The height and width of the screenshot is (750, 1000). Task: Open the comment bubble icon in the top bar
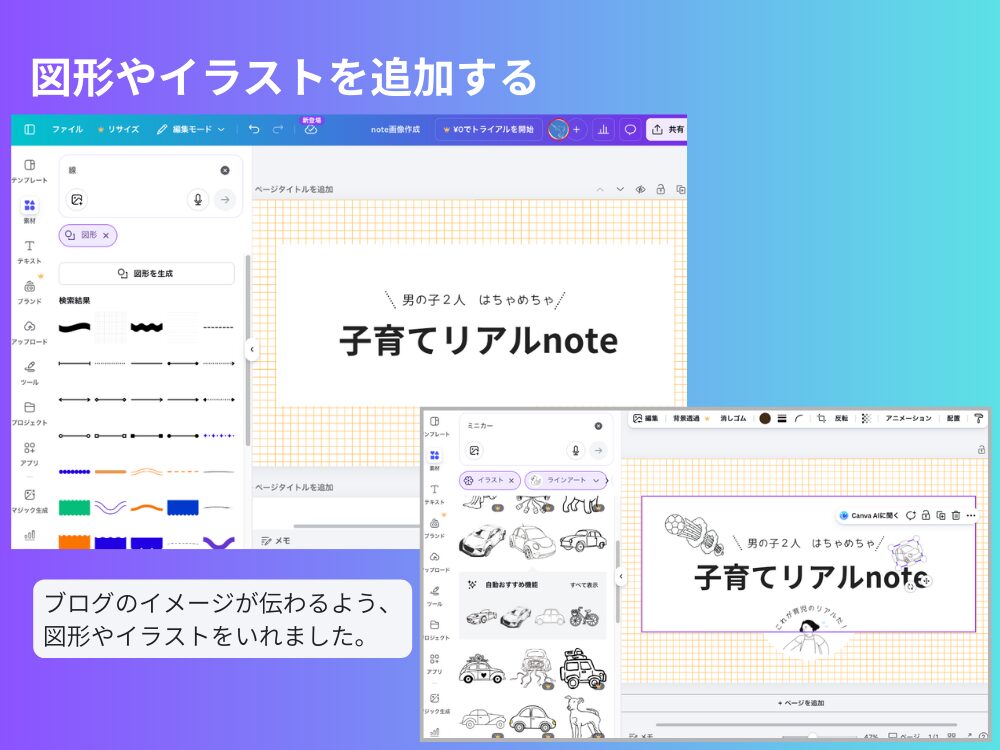[630, 129]
